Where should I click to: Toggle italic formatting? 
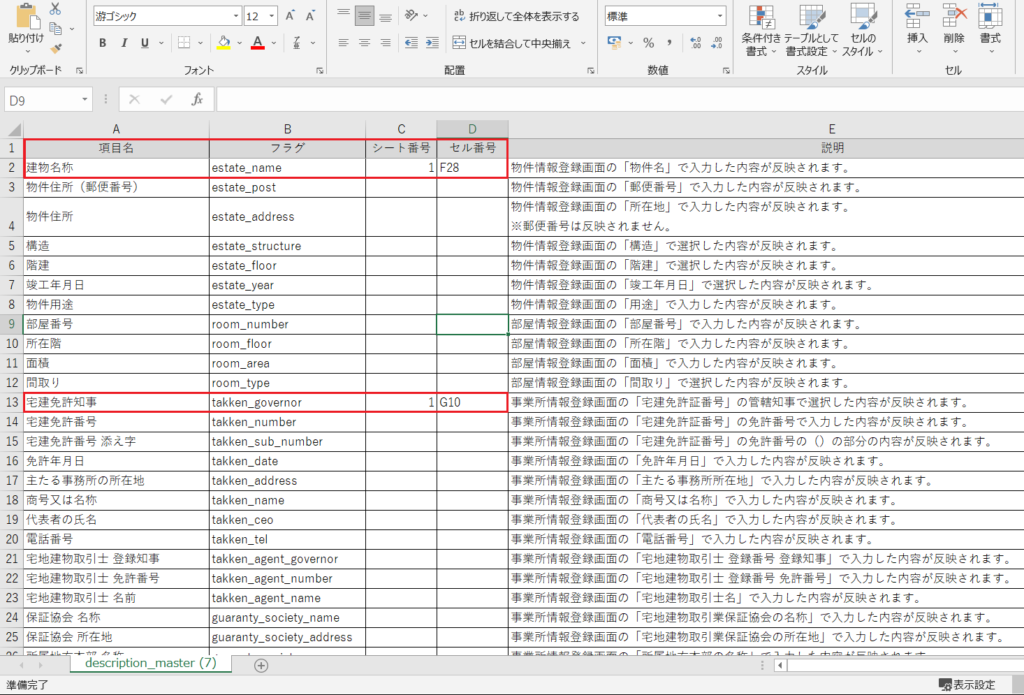click(123, 43)
